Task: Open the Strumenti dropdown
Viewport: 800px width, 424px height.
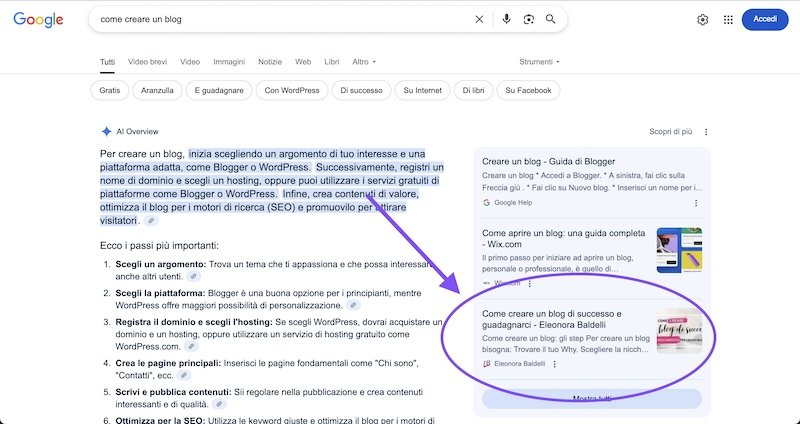Action: pyautogui.click(x=539, y=62)
